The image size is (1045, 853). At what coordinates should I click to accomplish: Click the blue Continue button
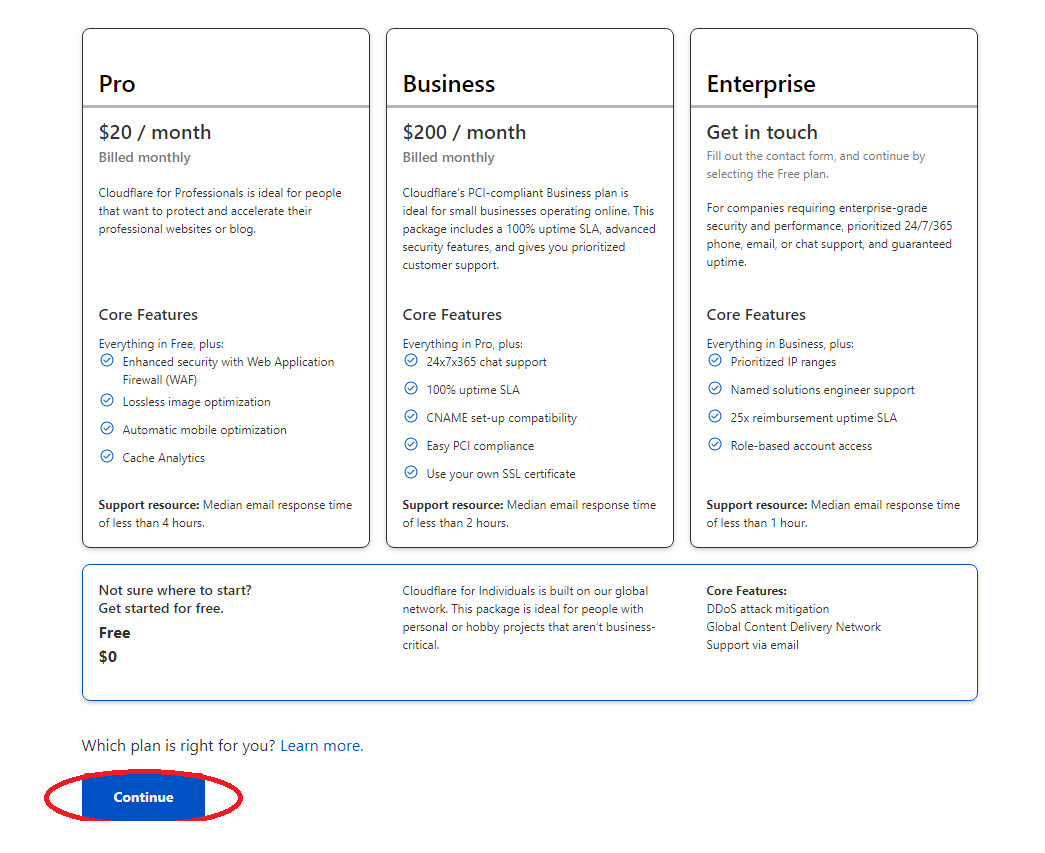click(143, 796)
